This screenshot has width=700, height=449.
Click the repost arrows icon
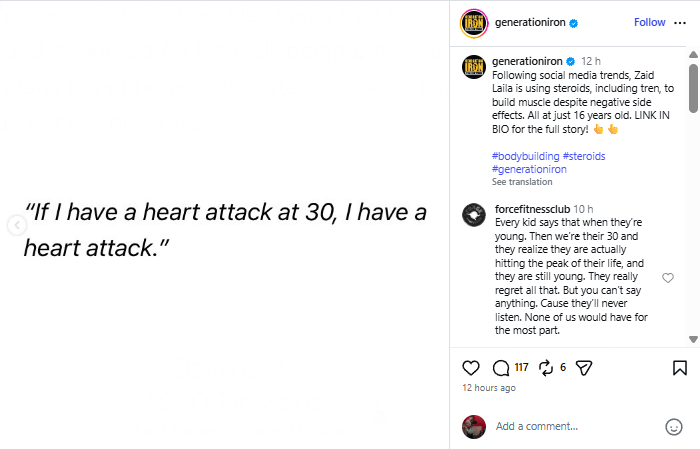546,367
